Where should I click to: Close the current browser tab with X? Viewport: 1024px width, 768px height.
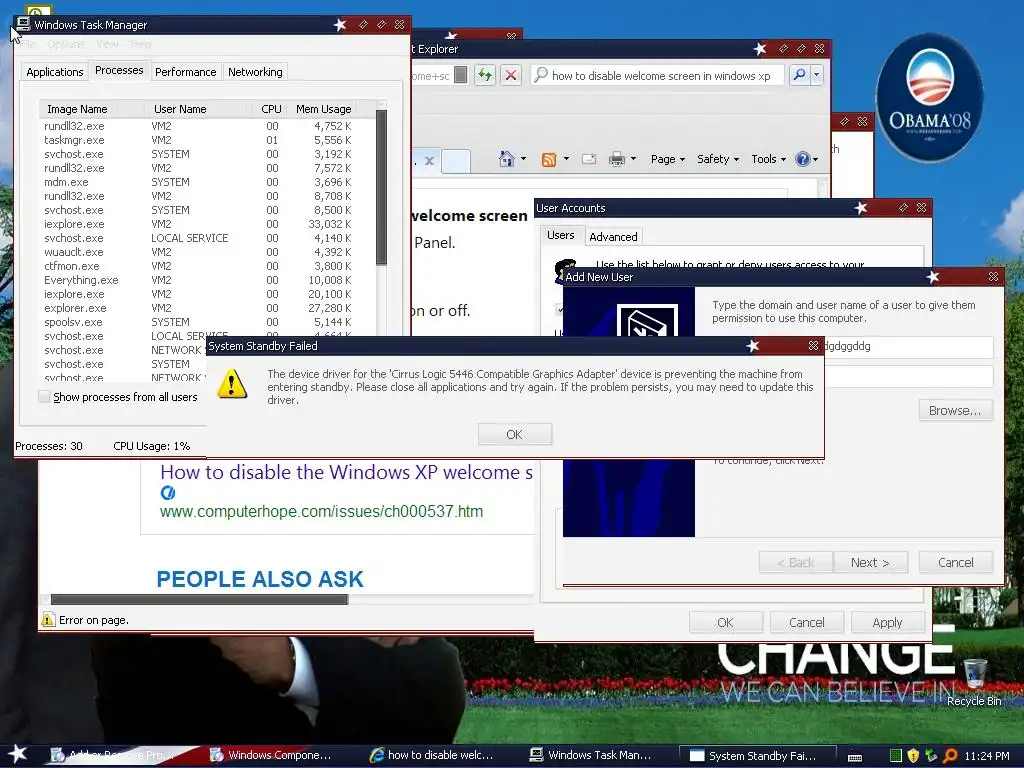tap(429, 161)
